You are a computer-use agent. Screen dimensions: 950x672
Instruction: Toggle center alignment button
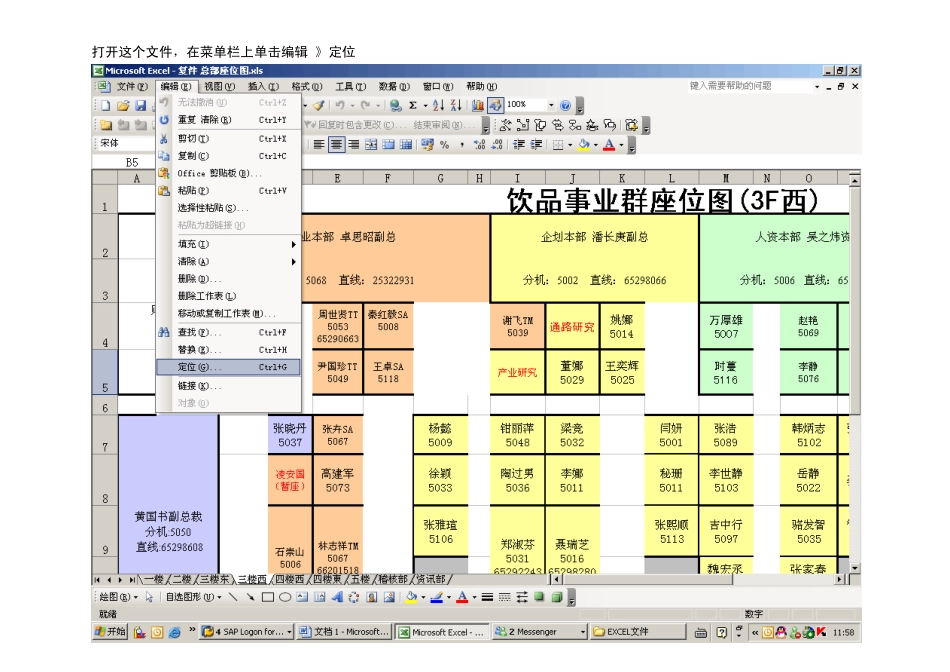pyautogui.click(x=336, y=145)
